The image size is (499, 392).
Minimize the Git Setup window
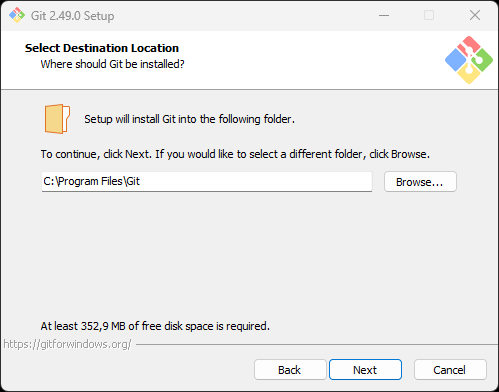(x=384, y=15)
